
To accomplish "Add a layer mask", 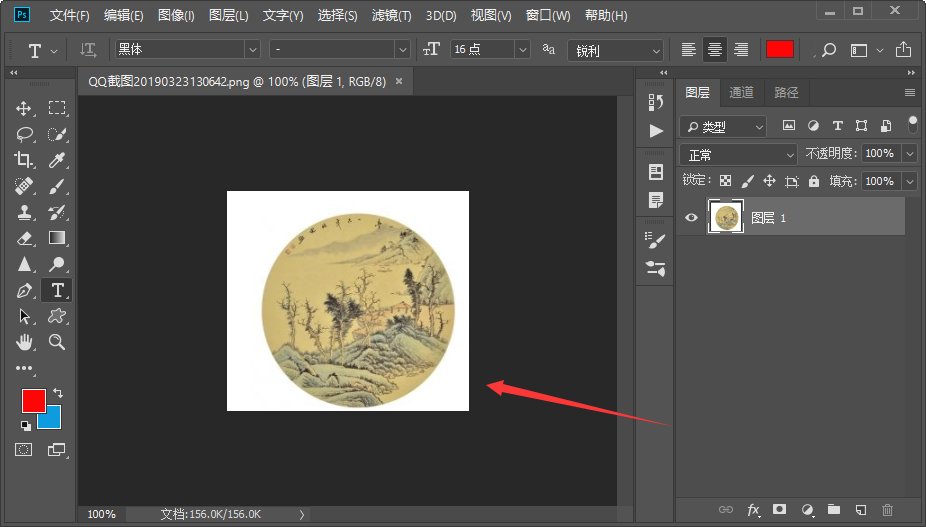I will point(780,509).
